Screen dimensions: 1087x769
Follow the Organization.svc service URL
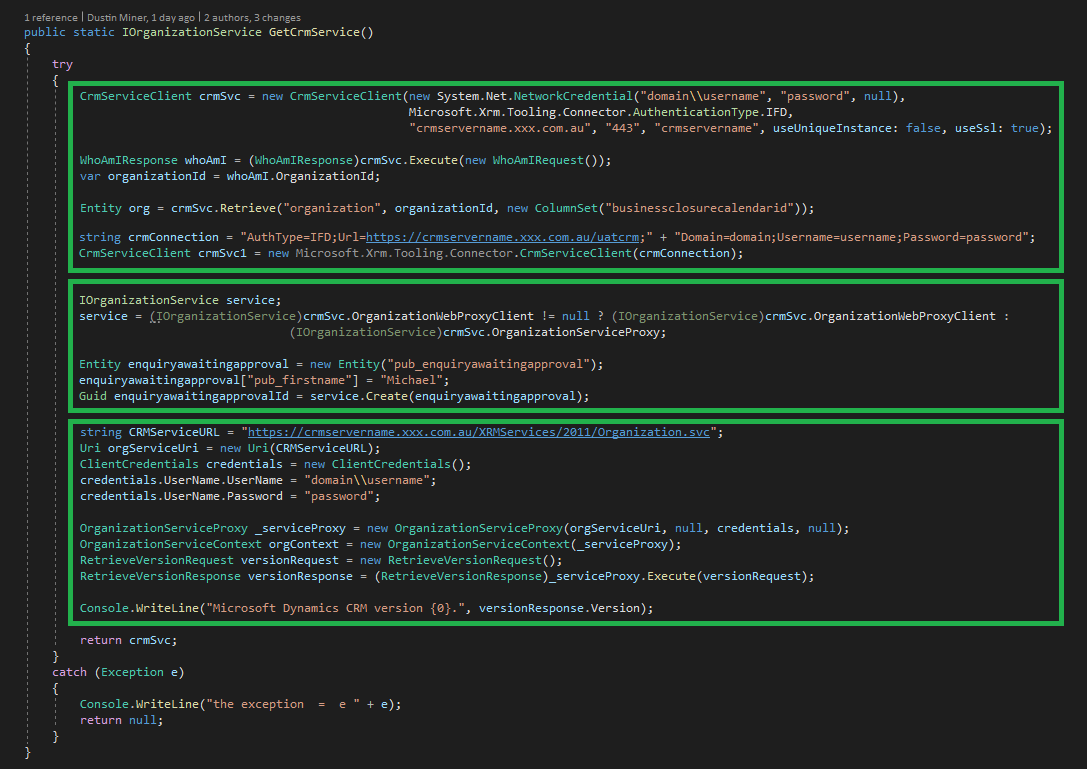coord(480,432)
